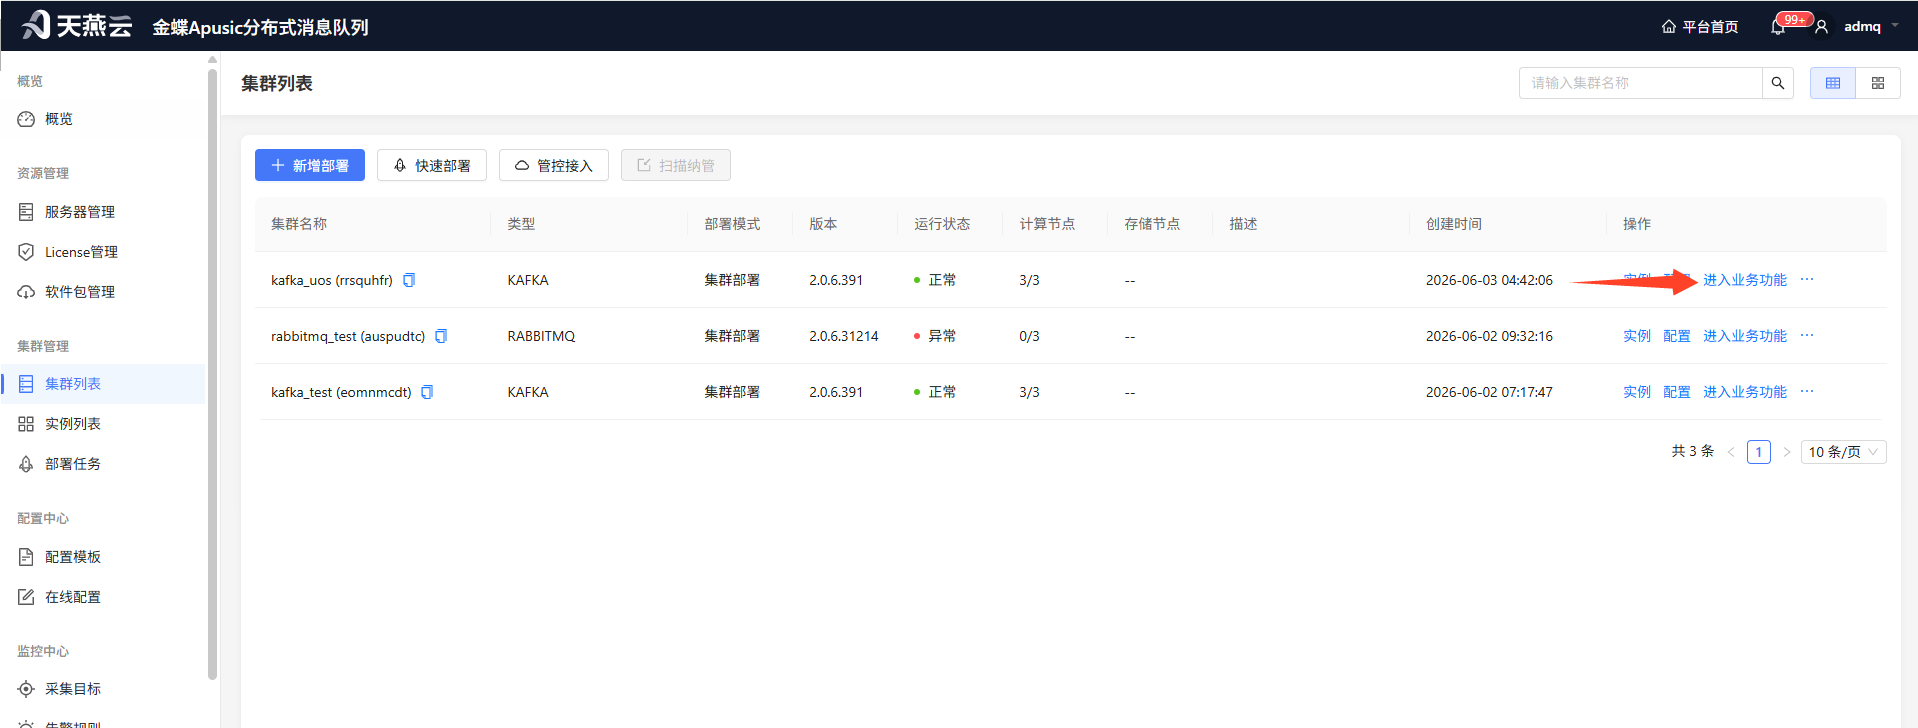Copy the kafka_test cluster ID icon
This screenshot has width=1918, height=728.
427,392
